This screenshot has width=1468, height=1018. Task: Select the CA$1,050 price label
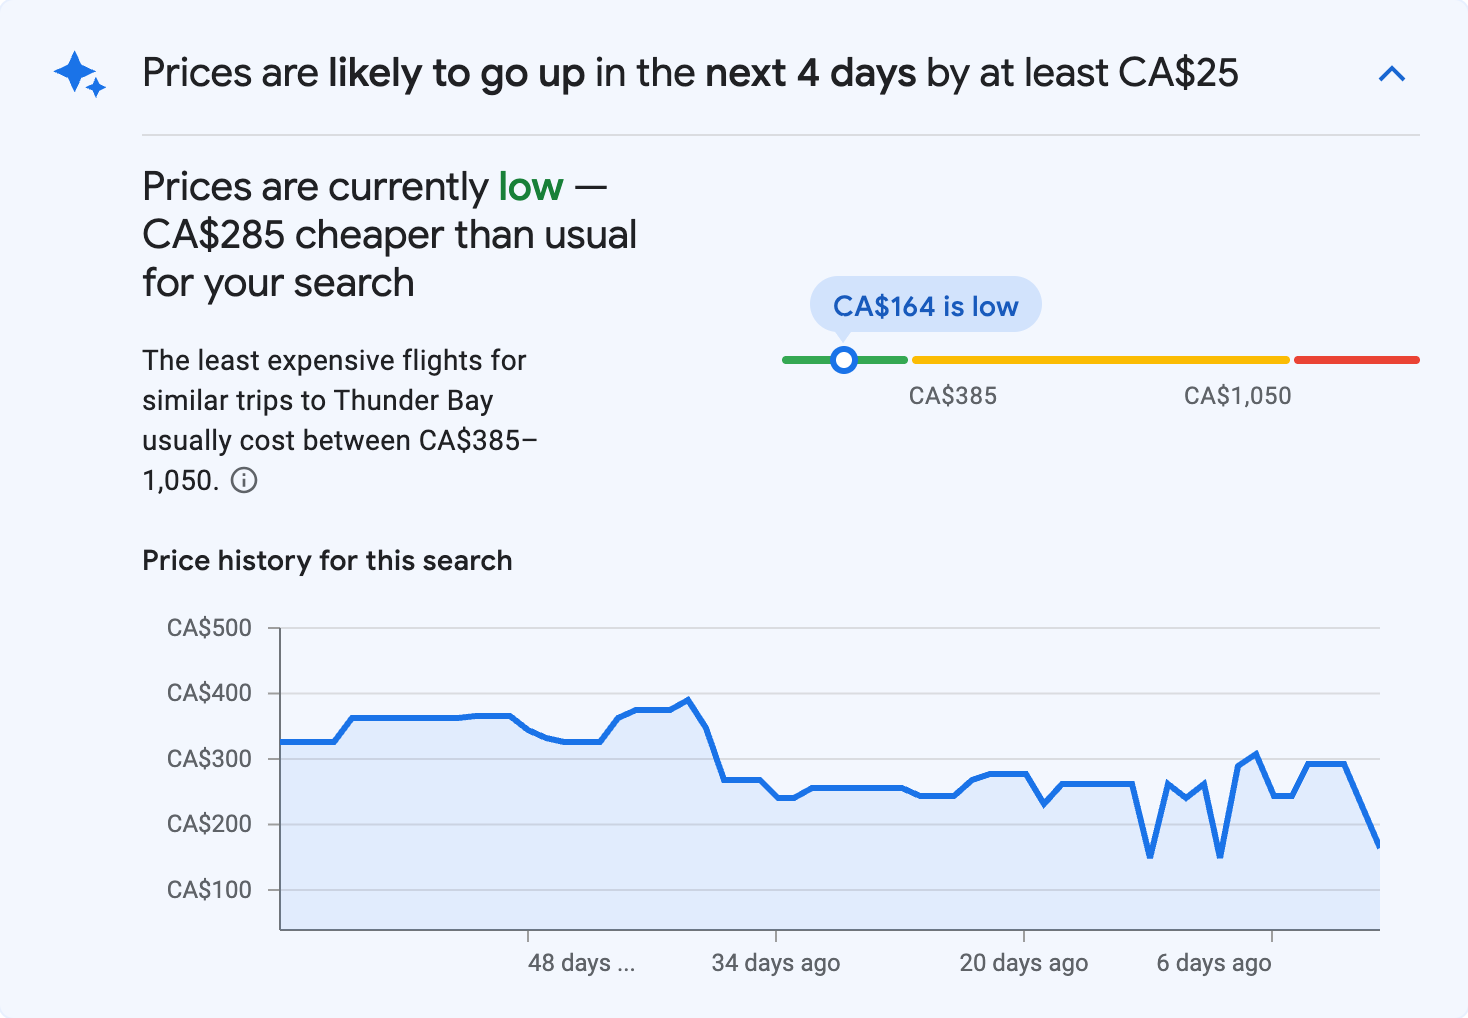pos(1237,395)
